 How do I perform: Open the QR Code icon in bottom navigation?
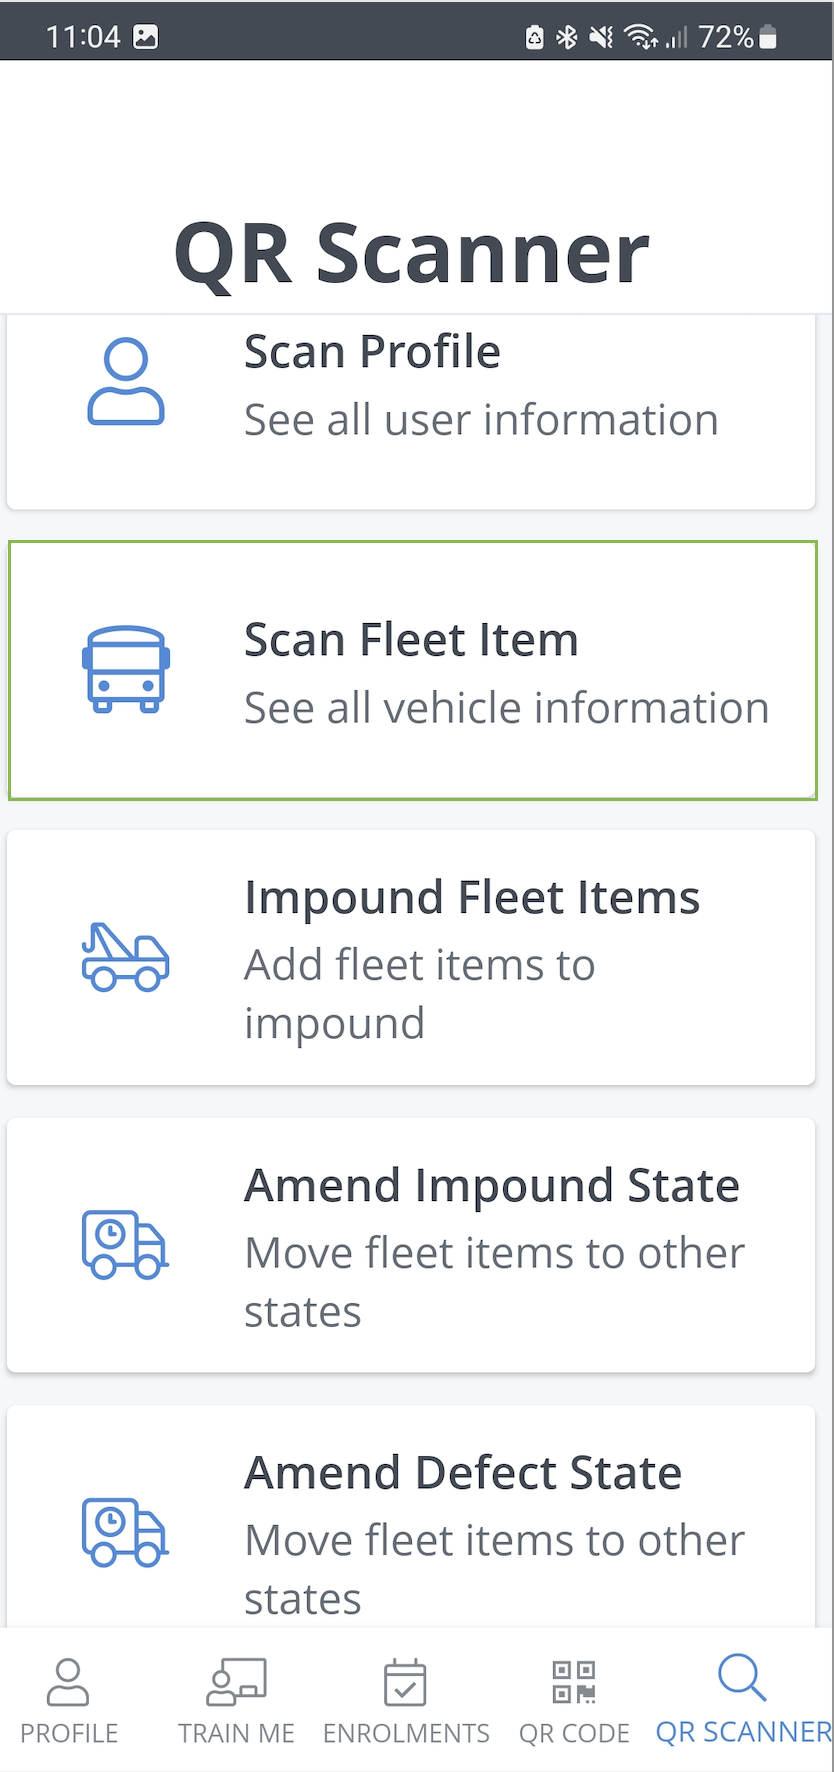click(x=573, y=1682)
